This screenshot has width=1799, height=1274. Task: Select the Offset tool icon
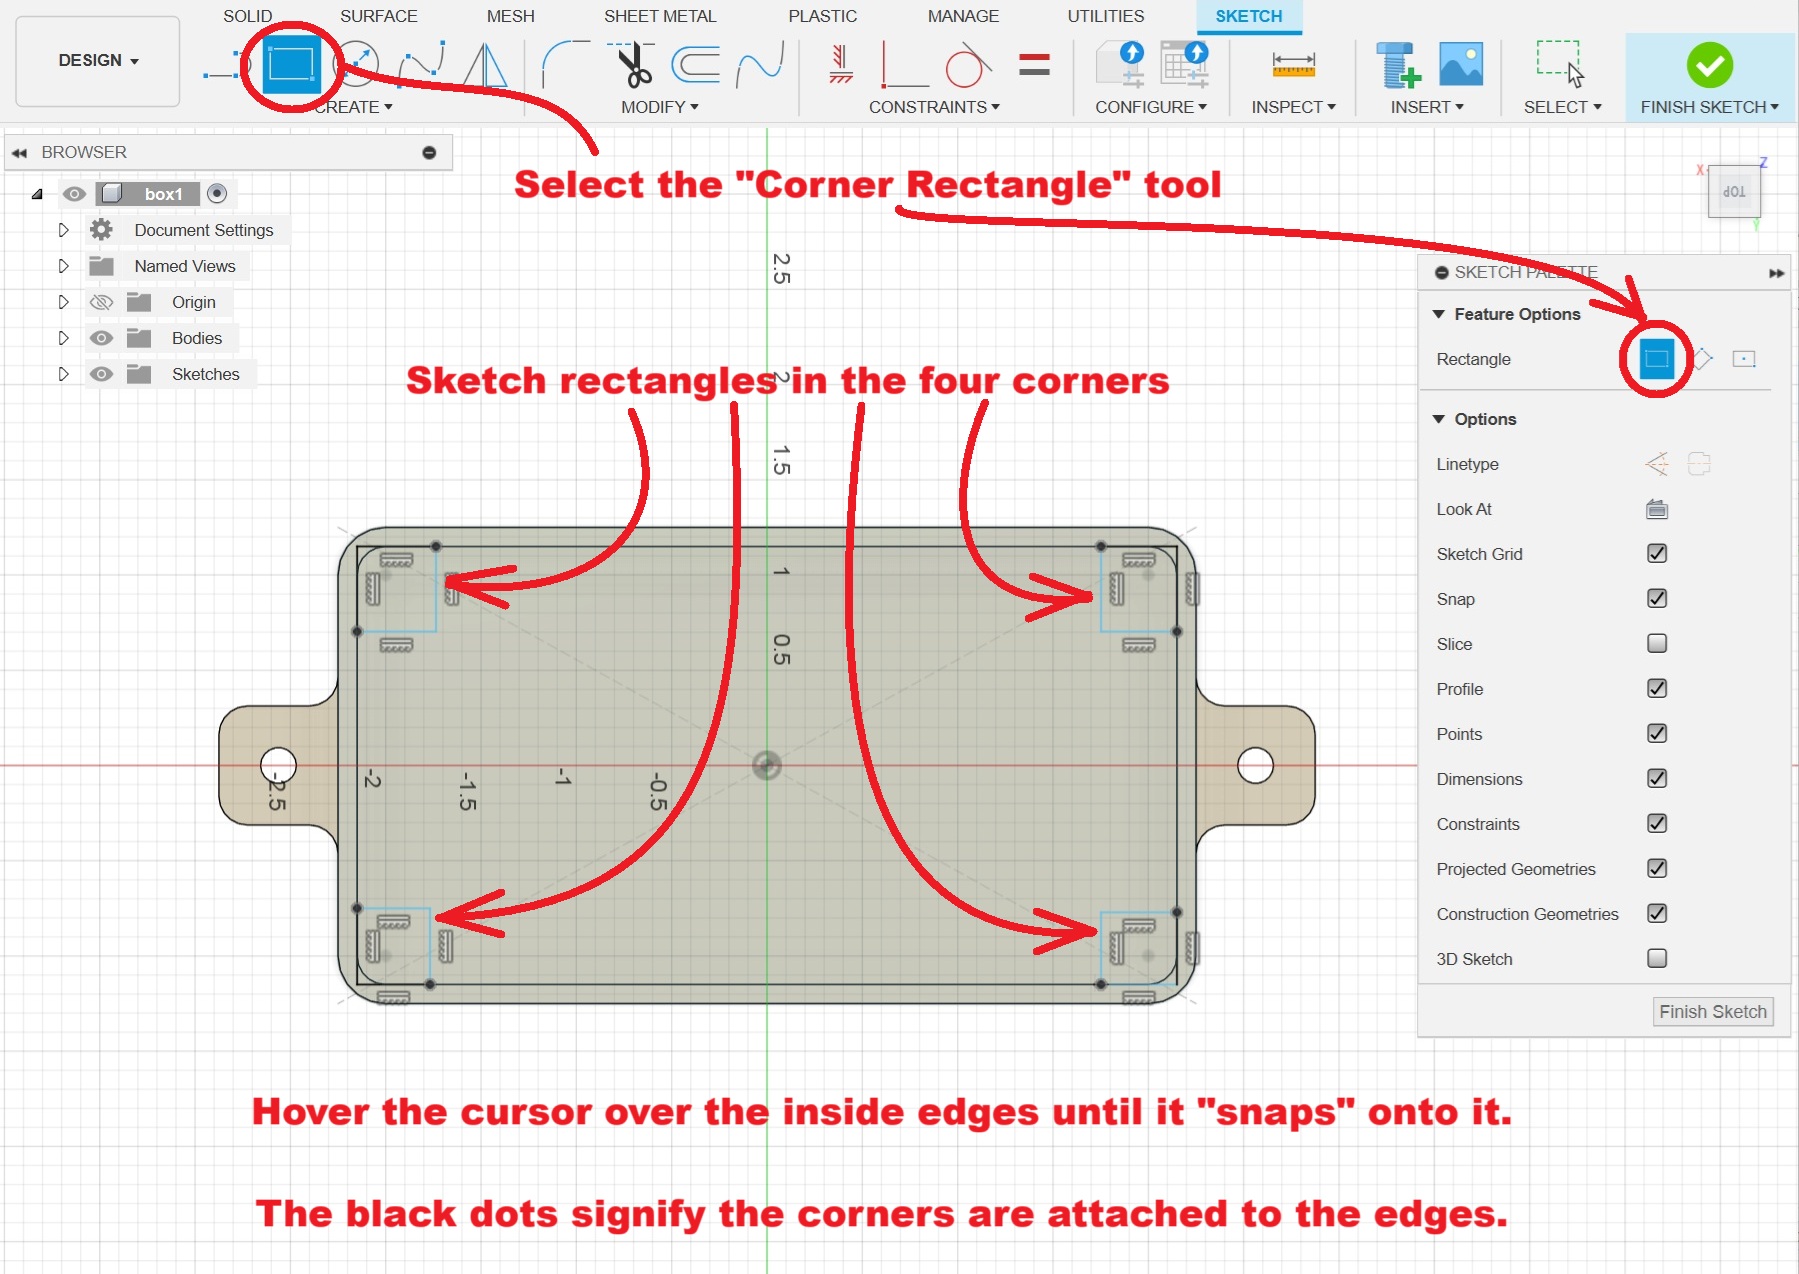pos(696,65)
